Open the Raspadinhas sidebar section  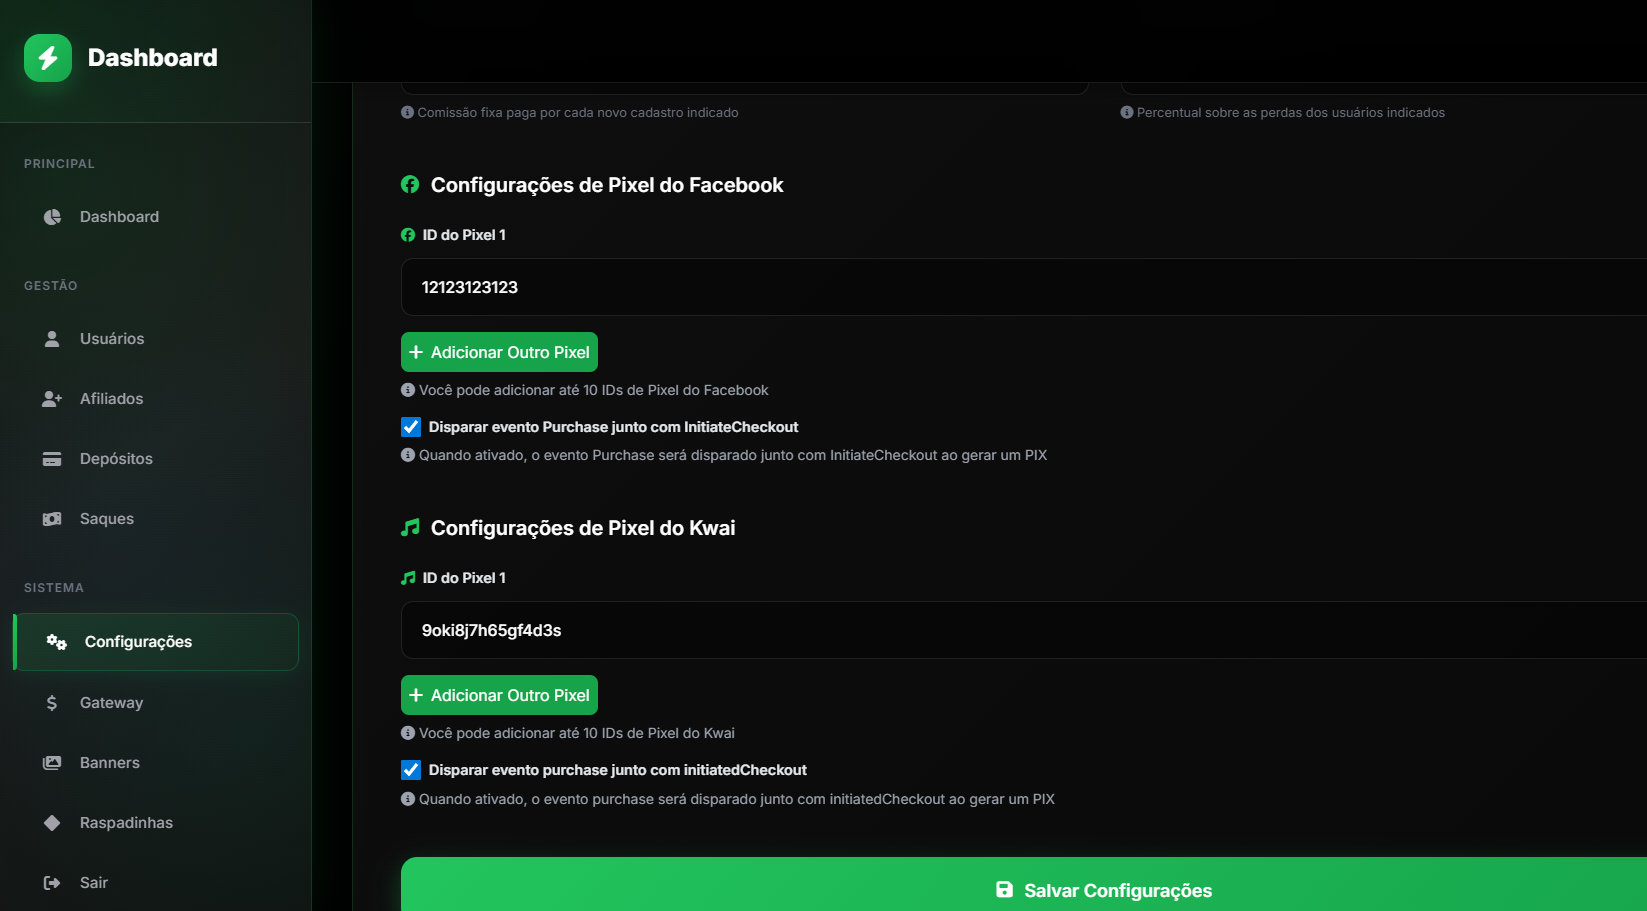tap(126, 823)
